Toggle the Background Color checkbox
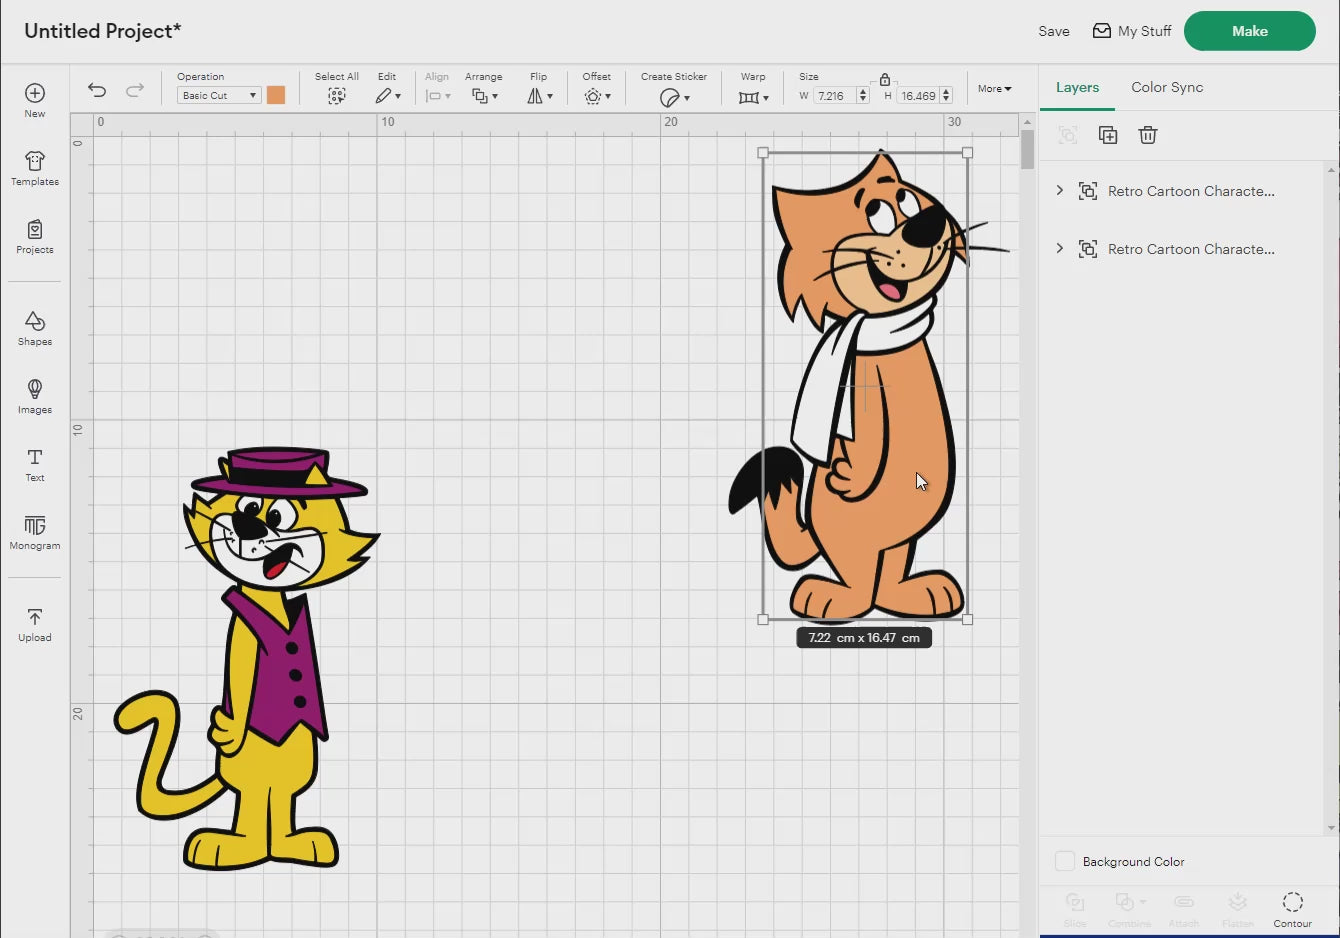 tap(1065, 861)
